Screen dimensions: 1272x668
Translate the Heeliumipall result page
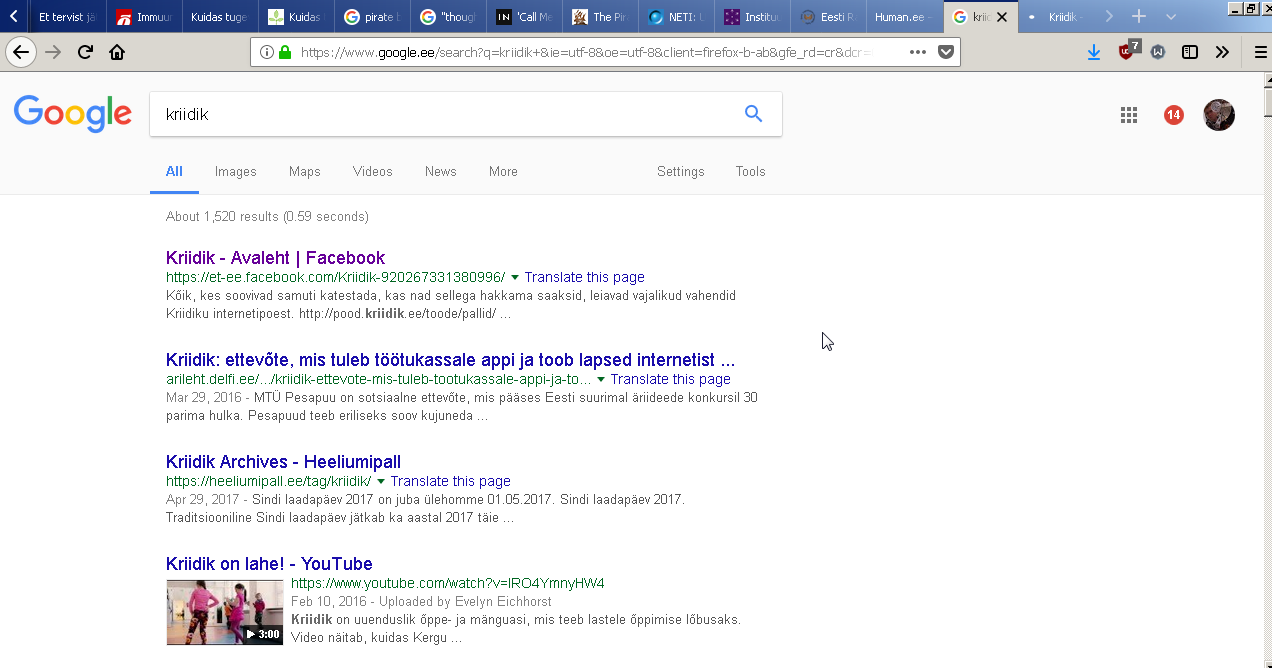(450, 481)
